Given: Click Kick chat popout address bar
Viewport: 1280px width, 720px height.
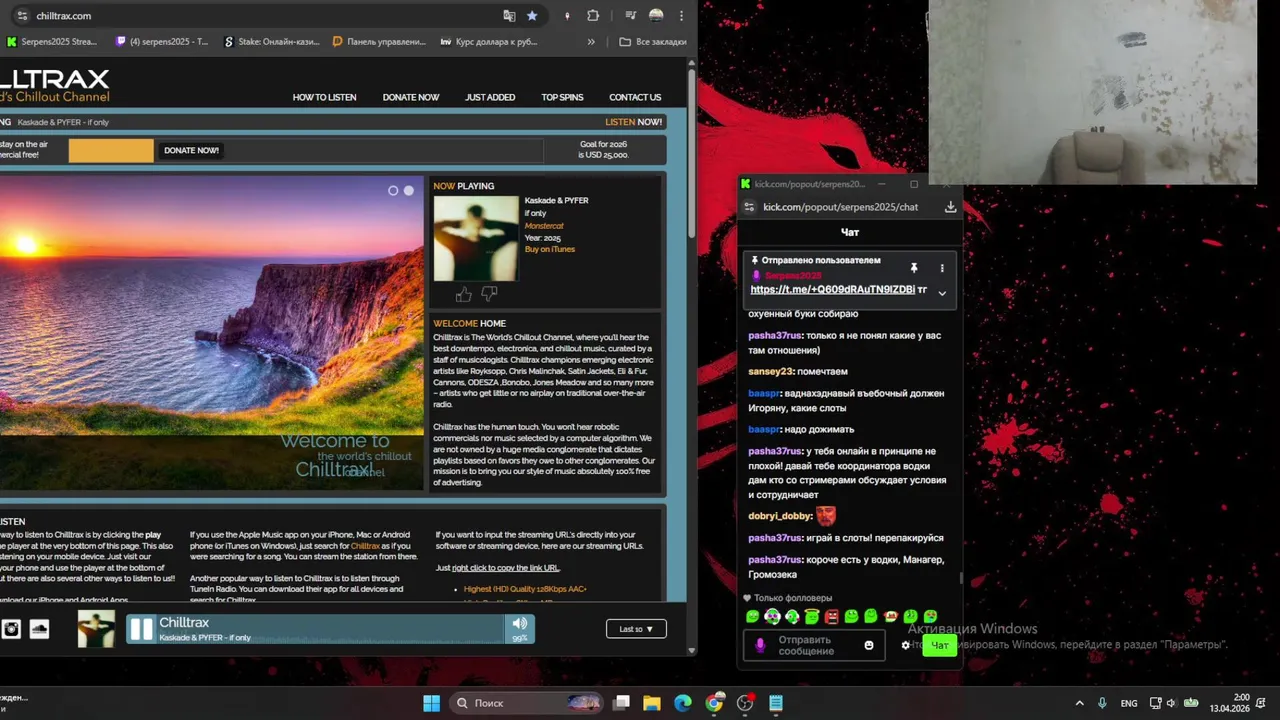Looking at the screenshot, I should click(840, 207).
